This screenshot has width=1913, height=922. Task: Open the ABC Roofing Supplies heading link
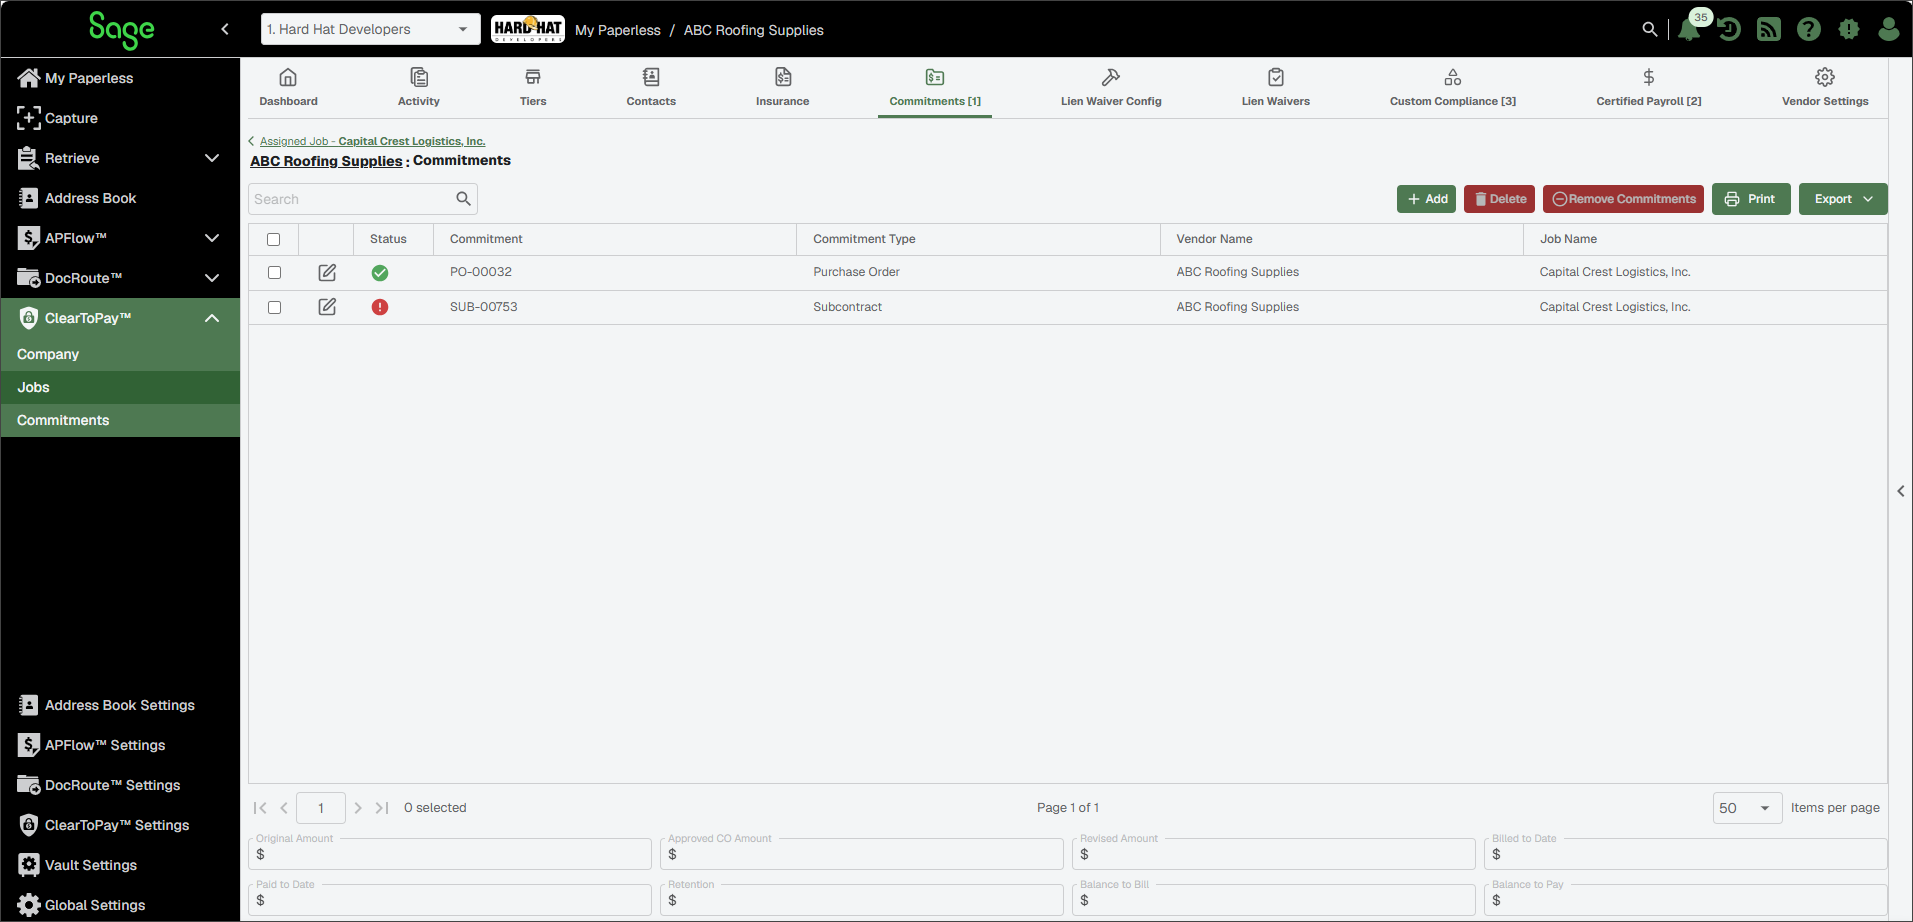tap(326, 161)
